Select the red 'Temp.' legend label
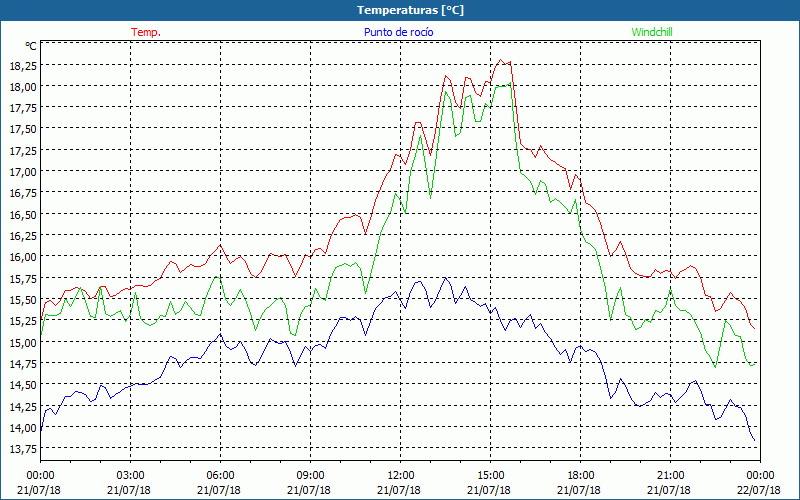 [x=146, y=32]
